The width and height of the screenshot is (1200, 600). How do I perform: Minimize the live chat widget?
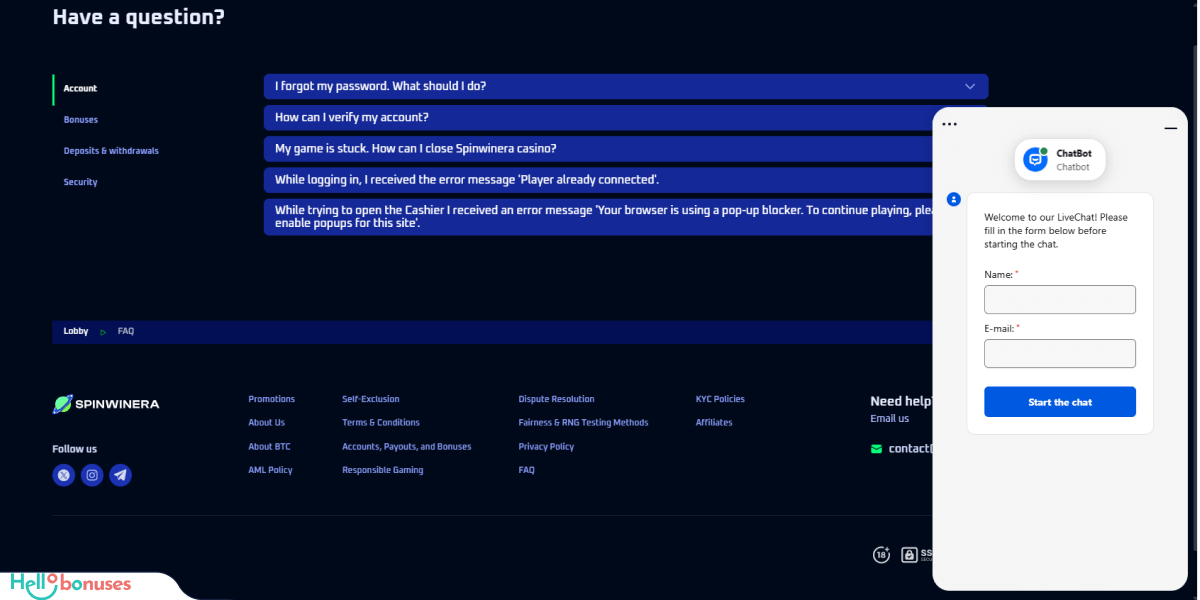(1170, 128)
